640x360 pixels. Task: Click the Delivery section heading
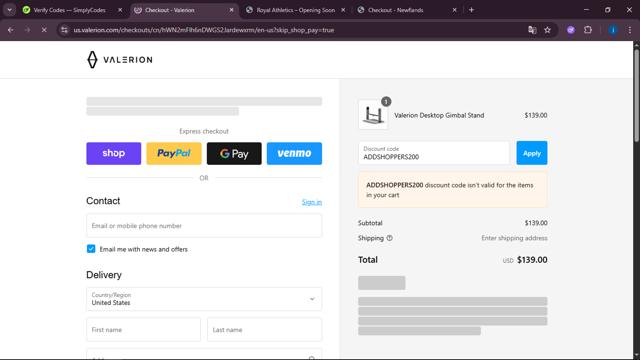pos(104,275)
